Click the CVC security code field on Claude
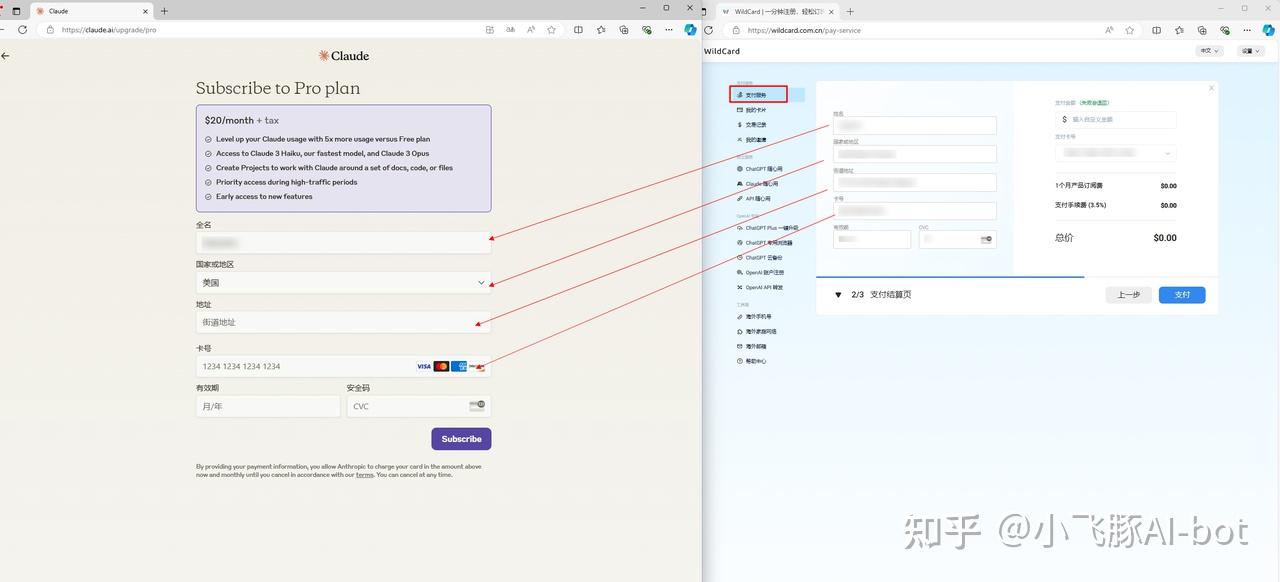 point(419,406)
